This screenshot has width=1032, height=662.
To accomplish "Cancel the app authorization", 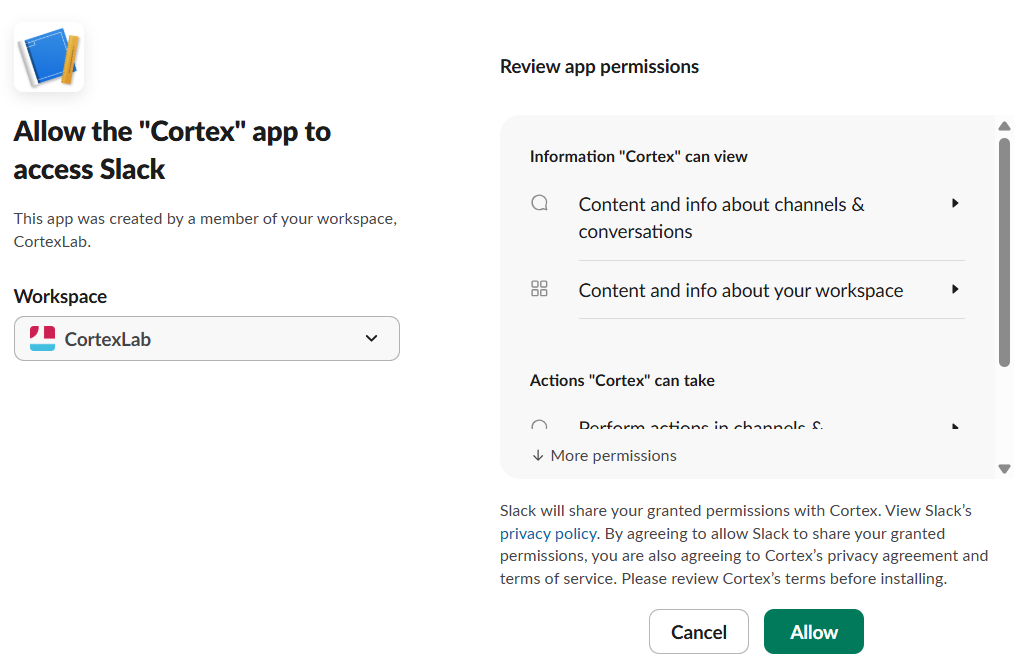I will (x=699, y=632).
